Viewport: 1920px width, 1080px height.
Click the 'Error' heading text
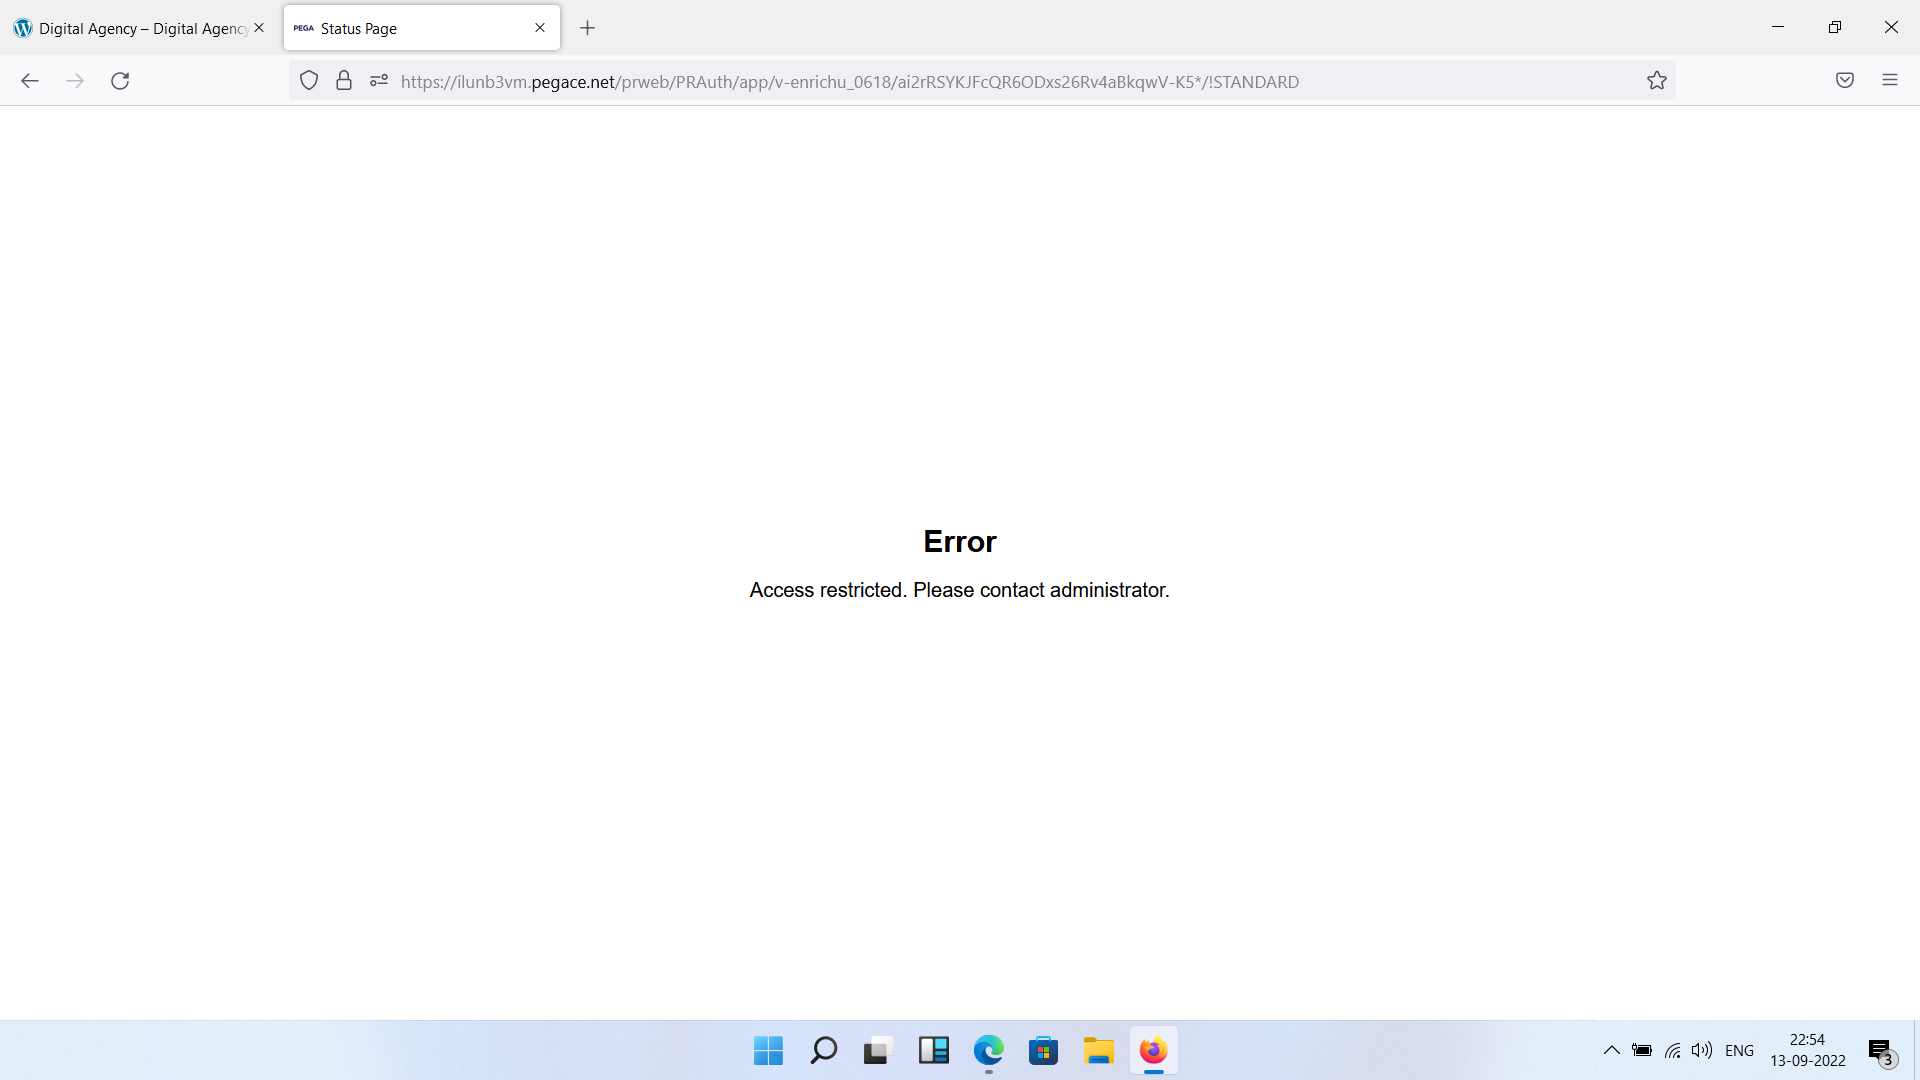[x=960, y=541]
